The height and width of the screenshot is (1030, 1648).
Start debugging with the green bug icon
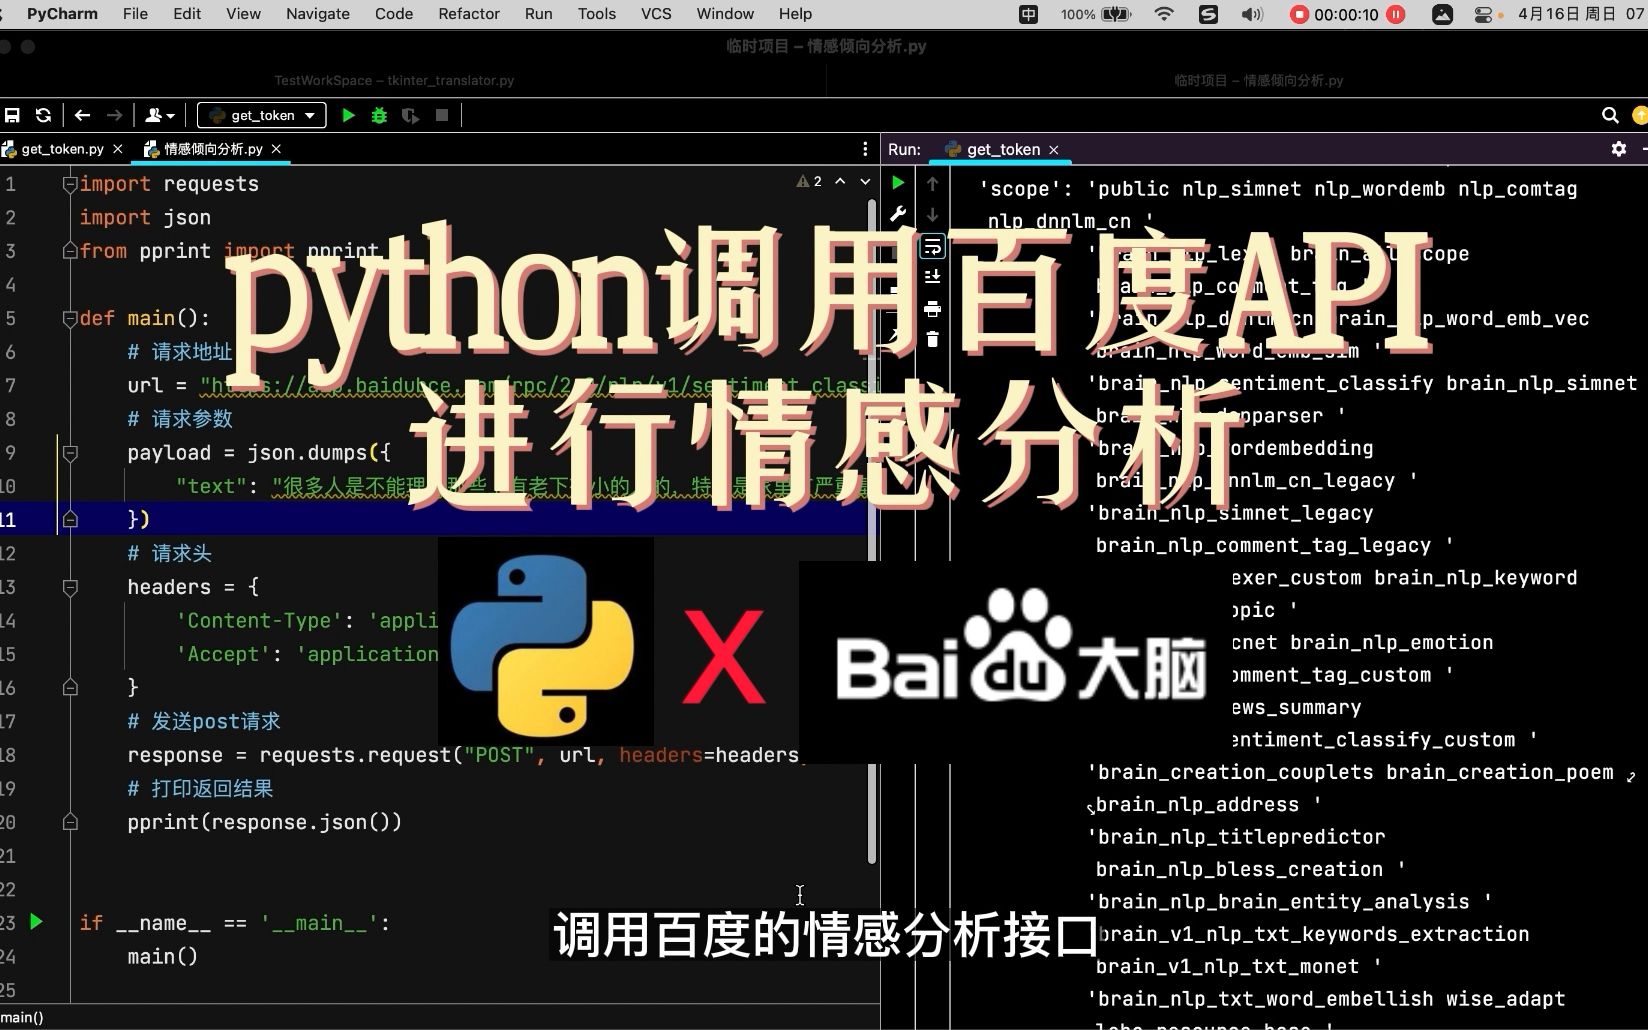pos(378,115)
